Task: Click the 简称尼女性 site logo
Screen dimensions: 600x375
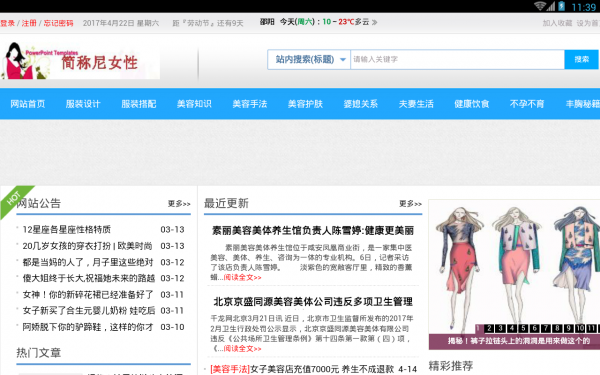Action: pyautogui.click(x=80, y=60)
